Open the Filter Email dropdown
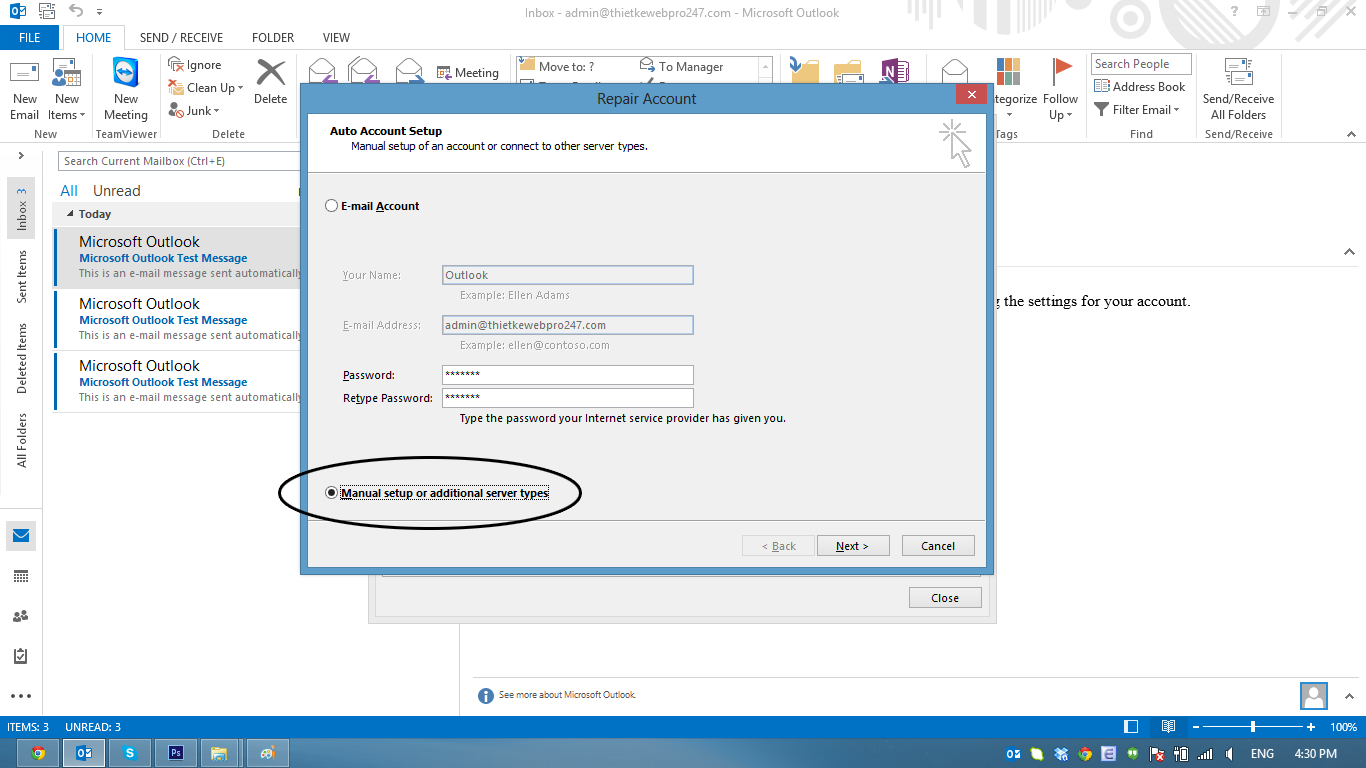 (1137, 110)
